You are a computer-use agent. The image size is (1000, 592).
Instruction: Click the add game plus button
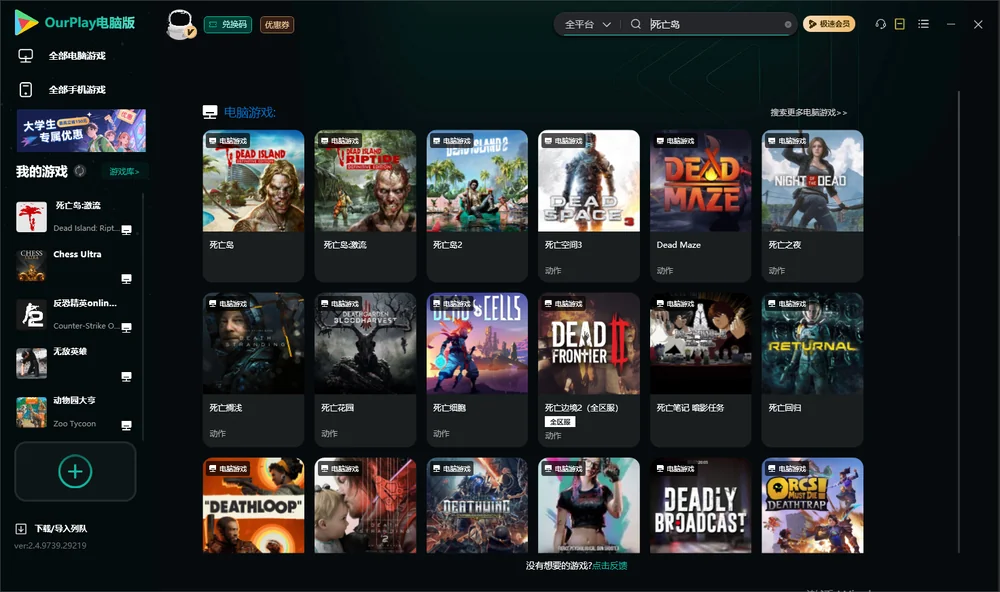click(75, 471)
